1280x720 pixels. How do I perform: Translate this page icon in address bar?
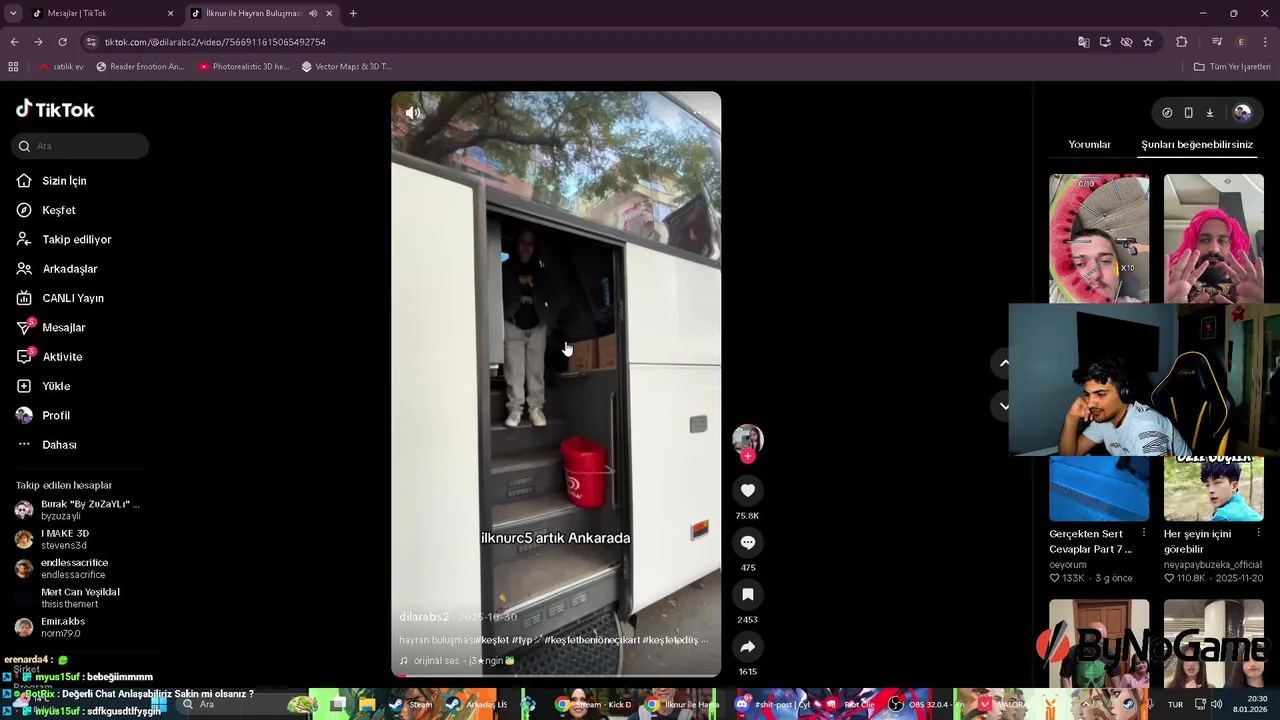click(x=1083, y=42)
